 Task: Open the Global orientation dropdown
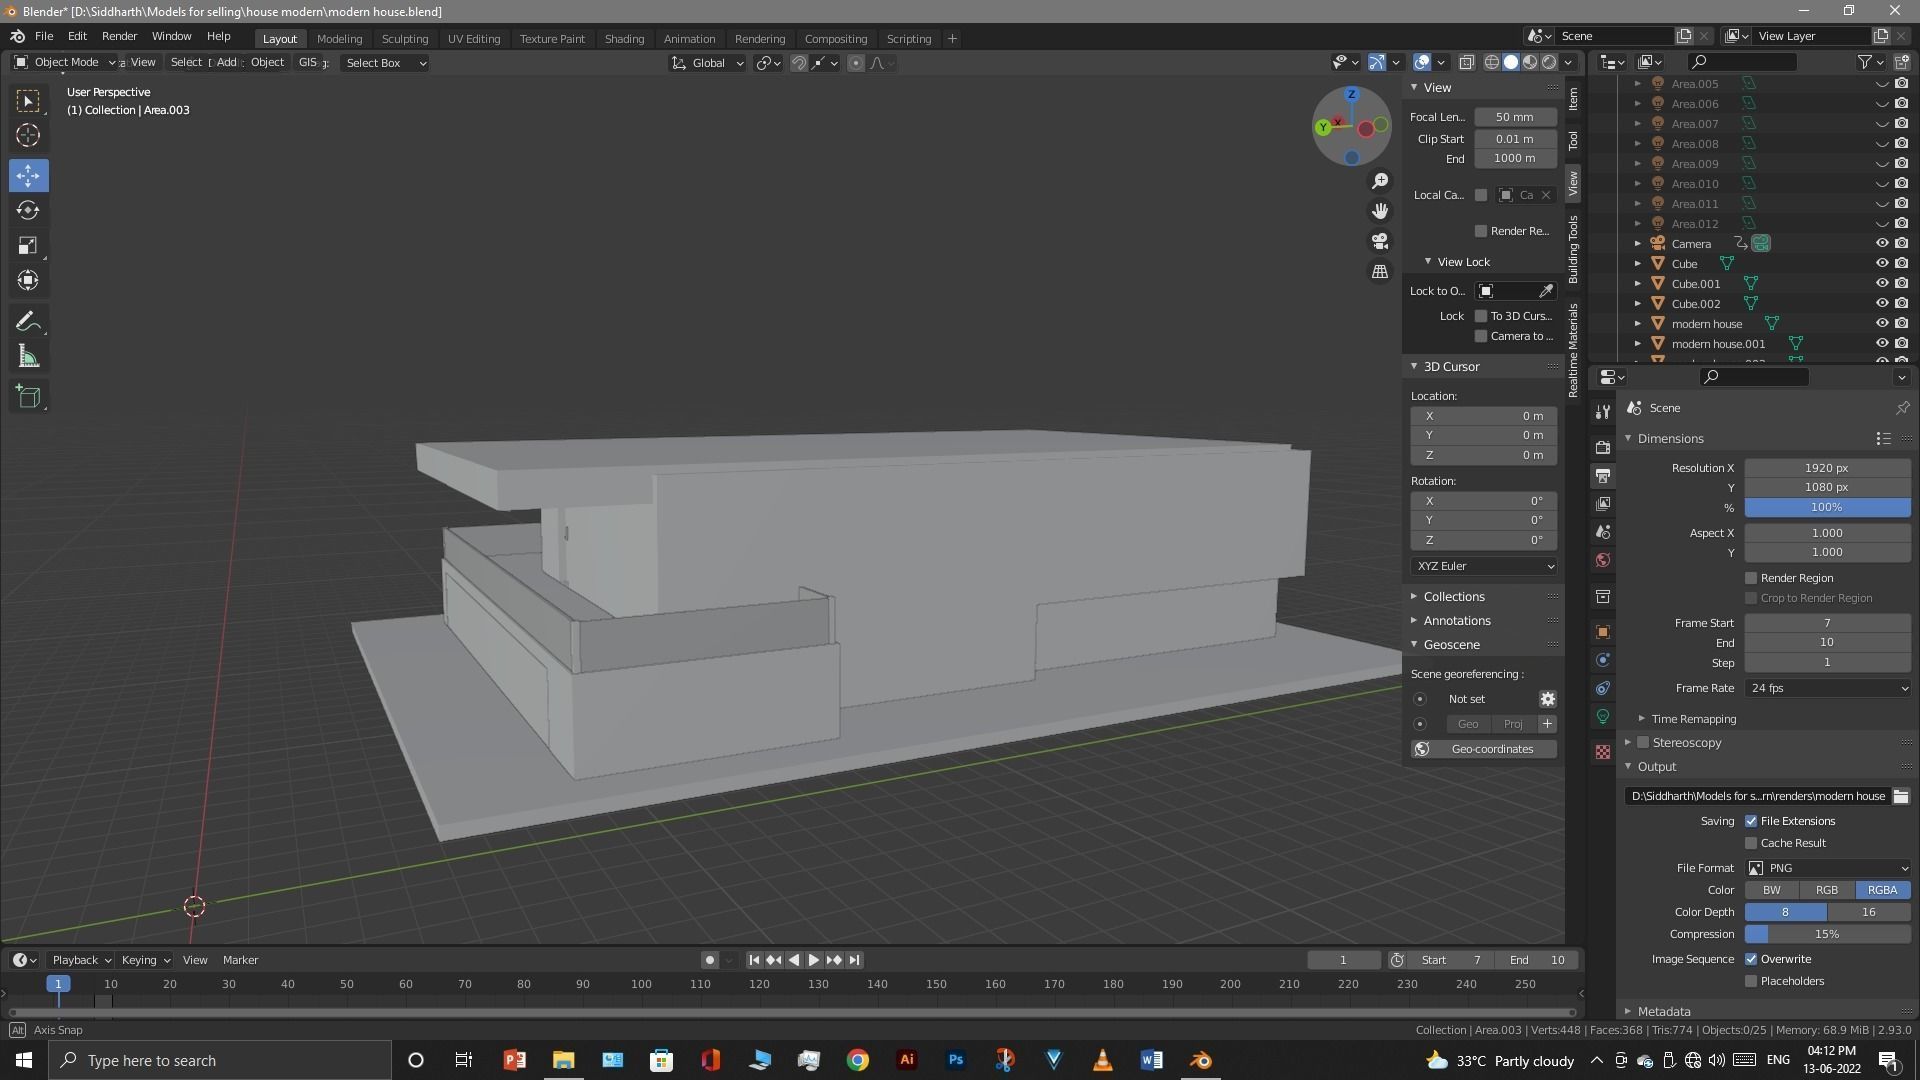(x=708, y=63)
